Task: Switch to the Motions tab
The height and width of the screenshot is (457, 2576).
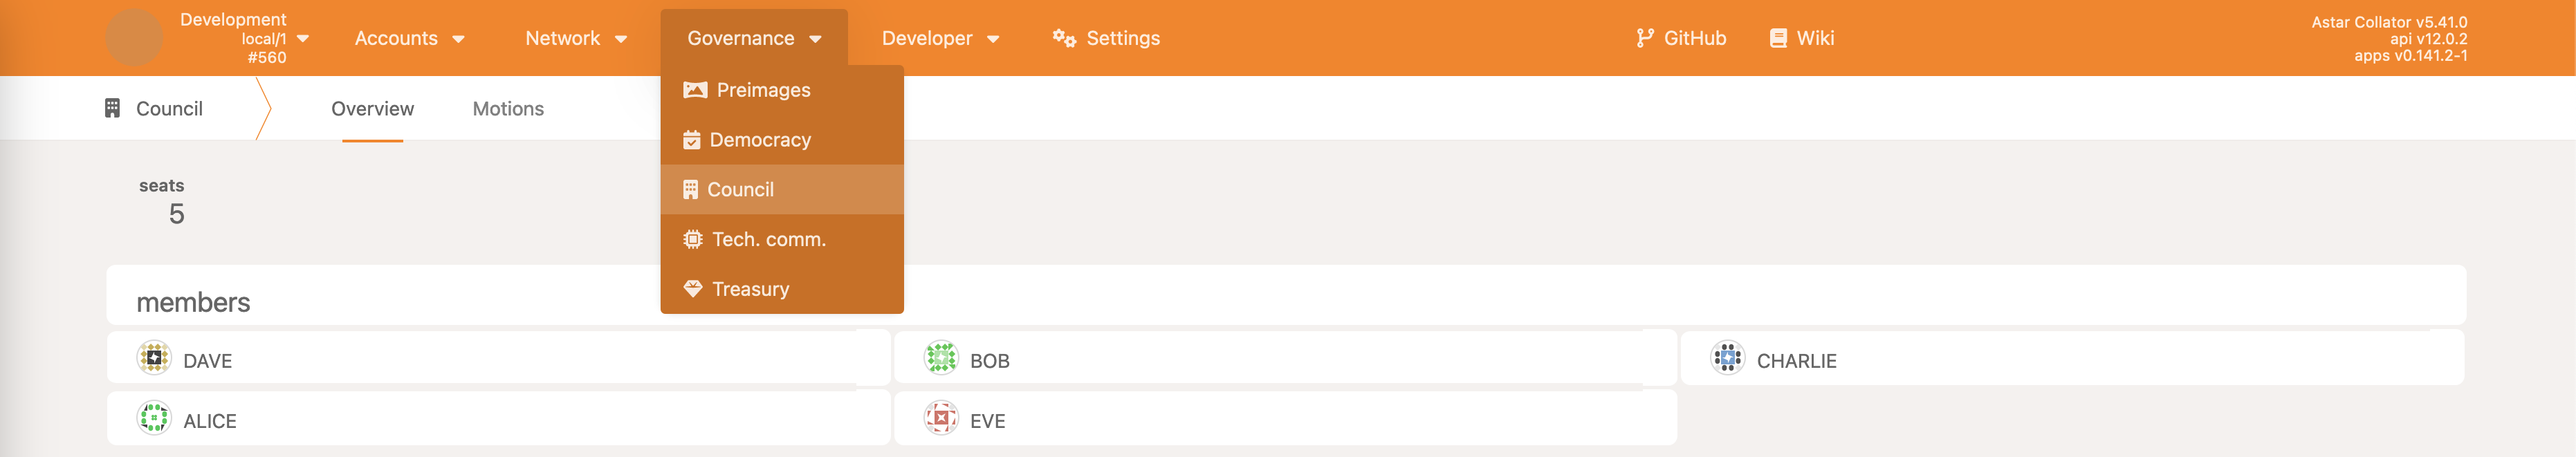Action: (508, 109)
